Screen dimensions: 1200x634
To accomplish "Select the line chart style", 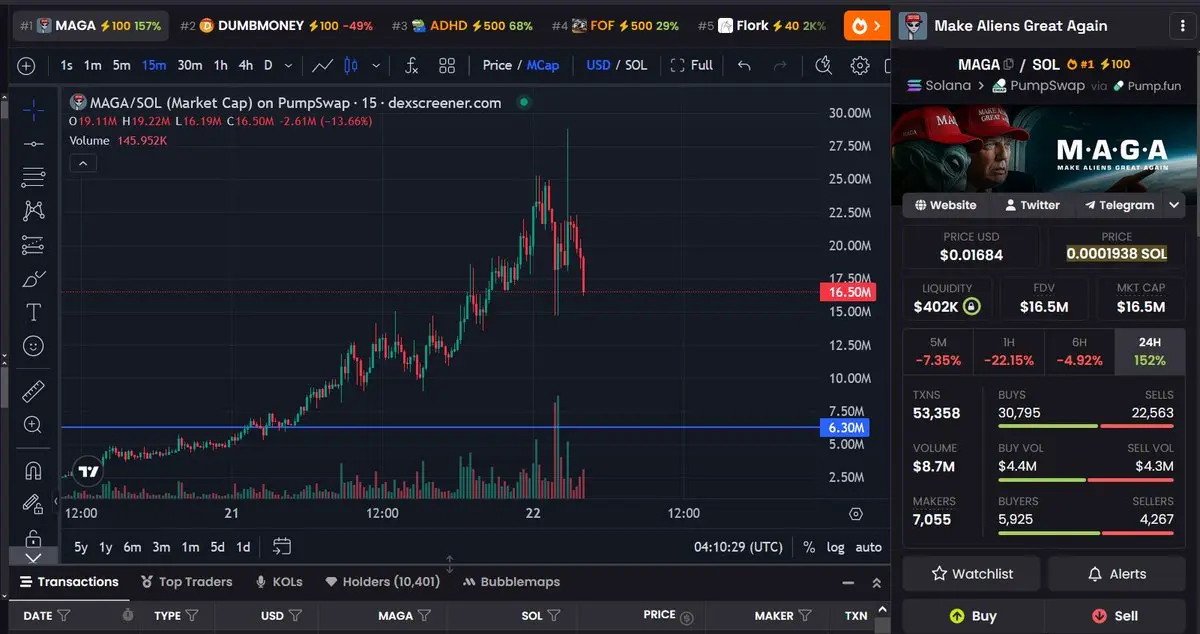I will 322,65.
